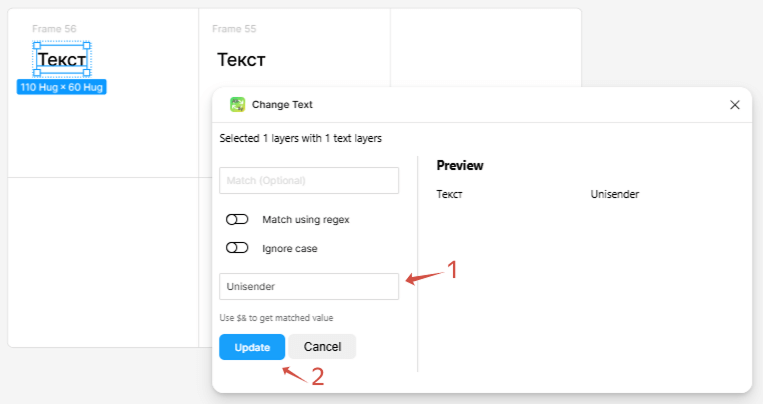Image resolution: width=763 pixels, height=404 pixels.
Task: Click the replacement field containing Unisender
Action: 309,286
